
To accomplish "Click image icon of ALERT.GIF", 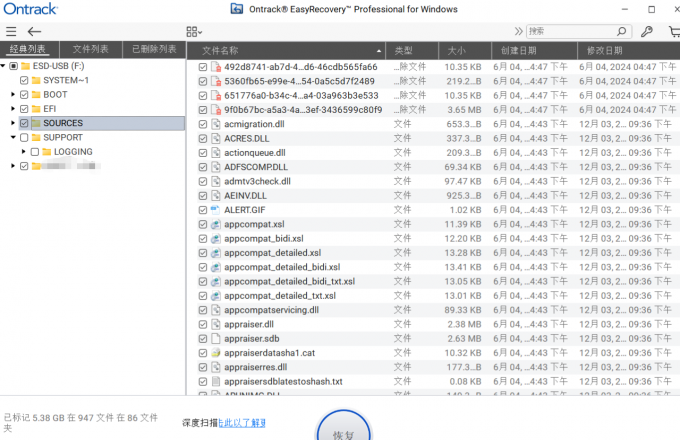I will (x=216, y=210).
